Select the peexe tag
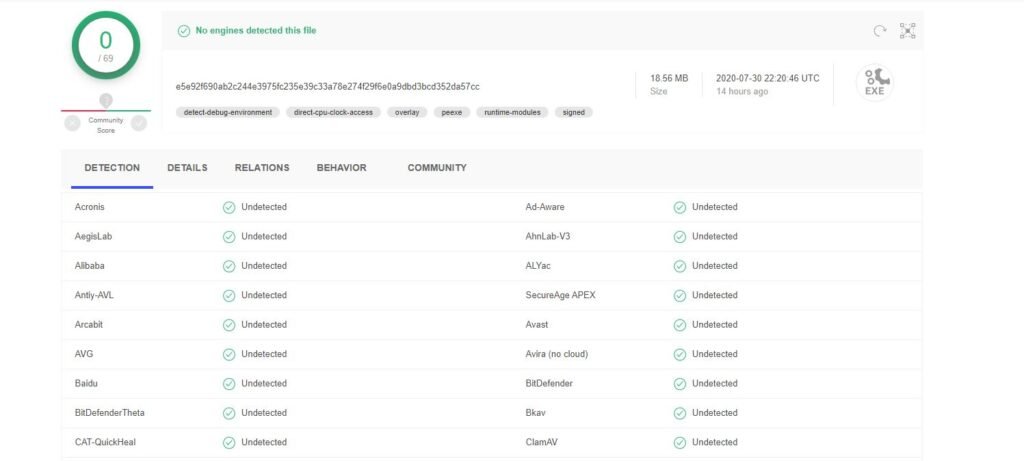 [x=451, y=112]
